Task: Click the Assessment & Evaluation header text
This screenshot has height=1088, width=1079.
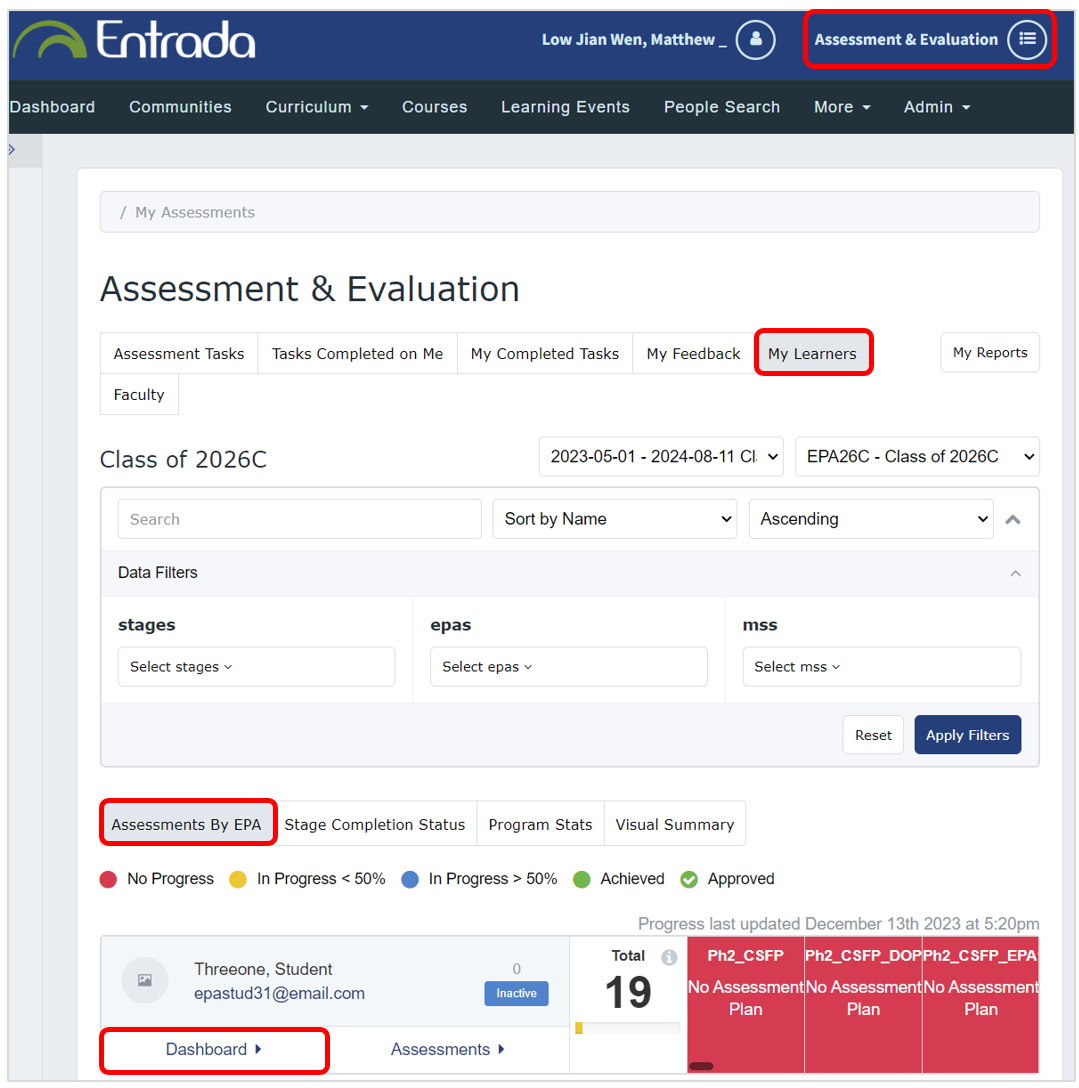Action: (x=906, y=40)
